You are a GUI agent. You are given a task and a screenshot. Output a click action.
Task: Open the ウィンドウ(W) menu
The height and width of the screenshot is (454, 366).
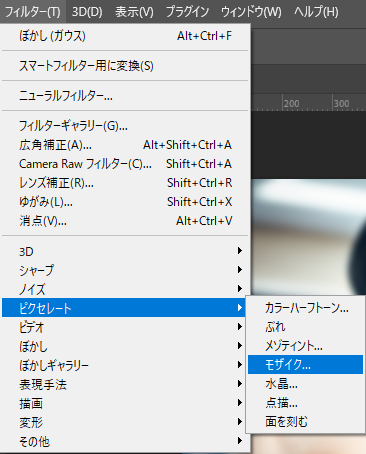pyautogui.click(x=251, y=12)
